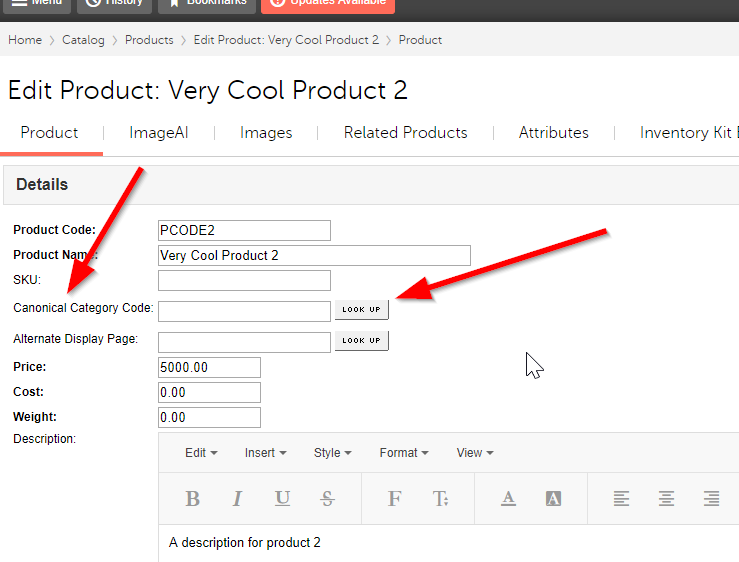Align text left in description editor
Viewport: 739px width, 562px height.
click(x=621, y=499)
